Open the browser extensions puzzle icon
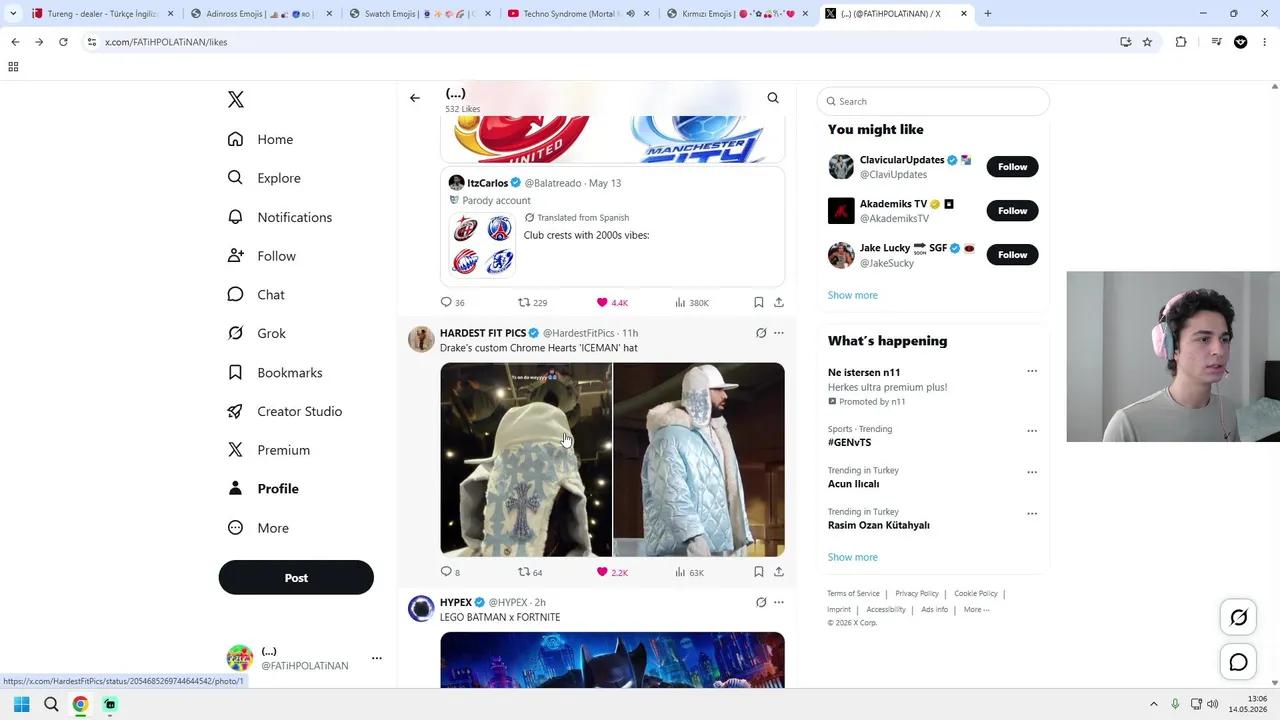 [x=1181, y=42]
